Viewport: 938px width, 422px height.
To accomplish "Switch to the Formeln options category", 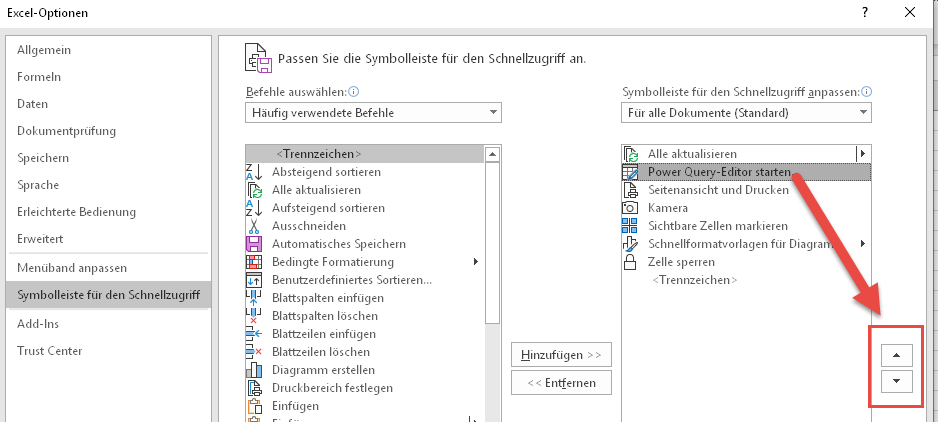I will (x=39, y=77).
